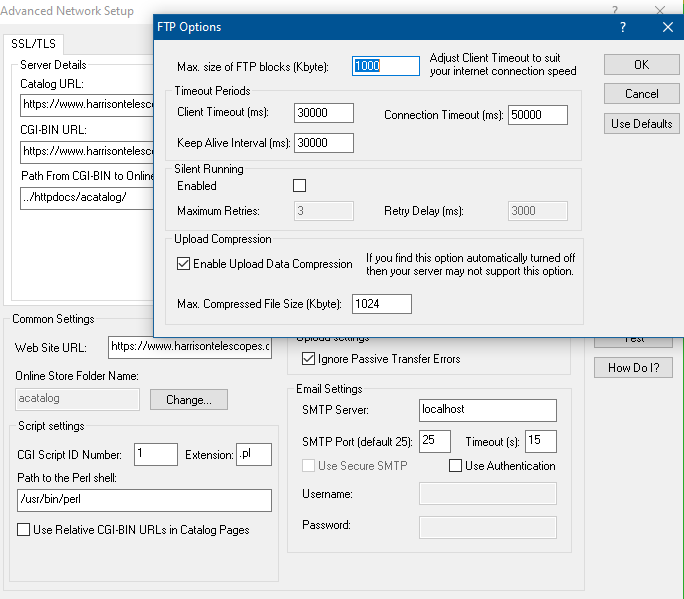Reset settings with Use Defaults button
The image size is (684, 599).
(x=641, y=124)
